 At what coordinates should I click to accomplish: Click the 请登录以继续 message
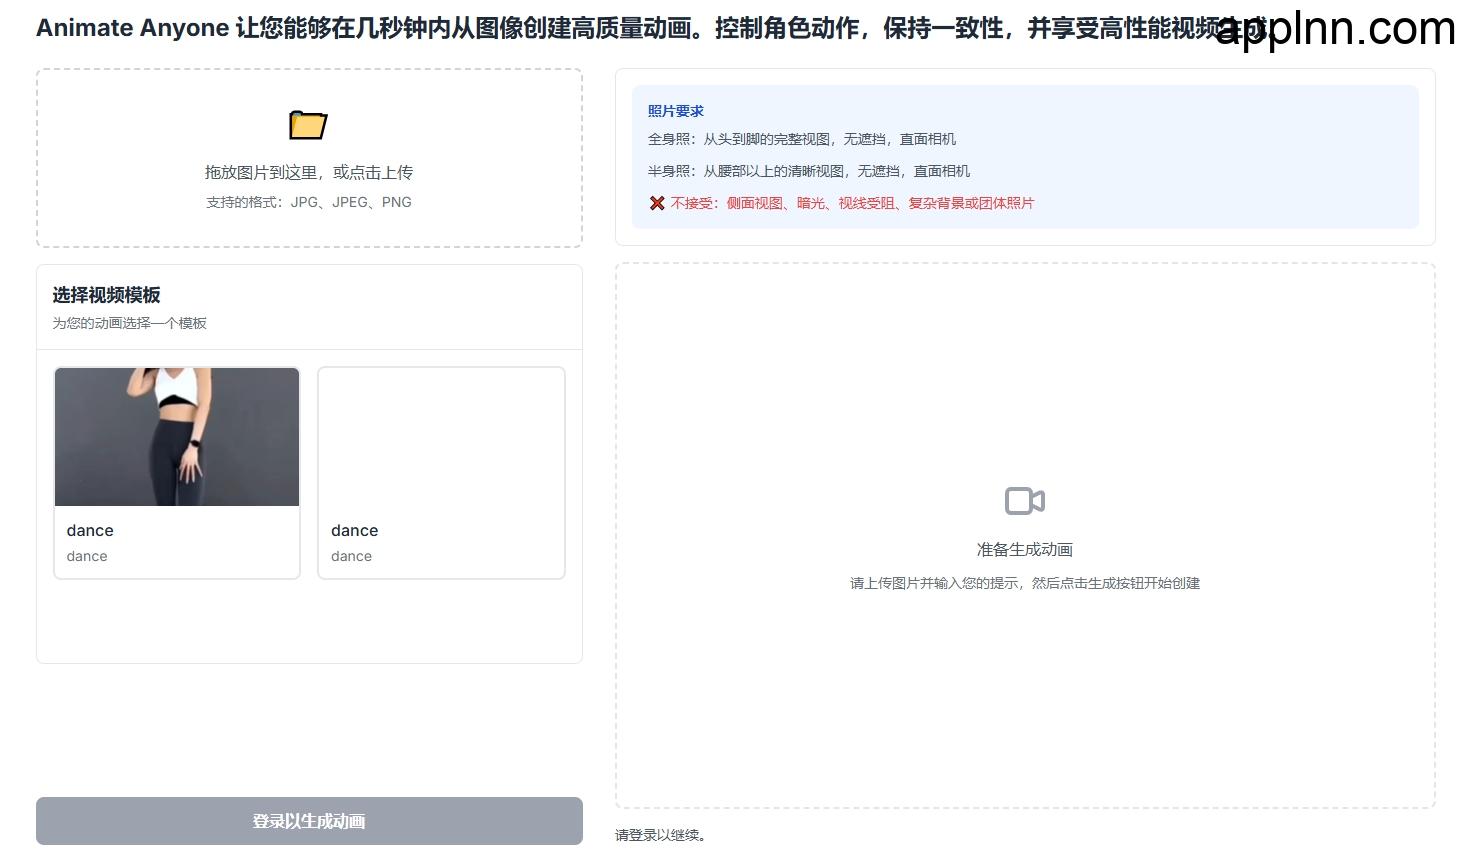[x=663, y=835]
